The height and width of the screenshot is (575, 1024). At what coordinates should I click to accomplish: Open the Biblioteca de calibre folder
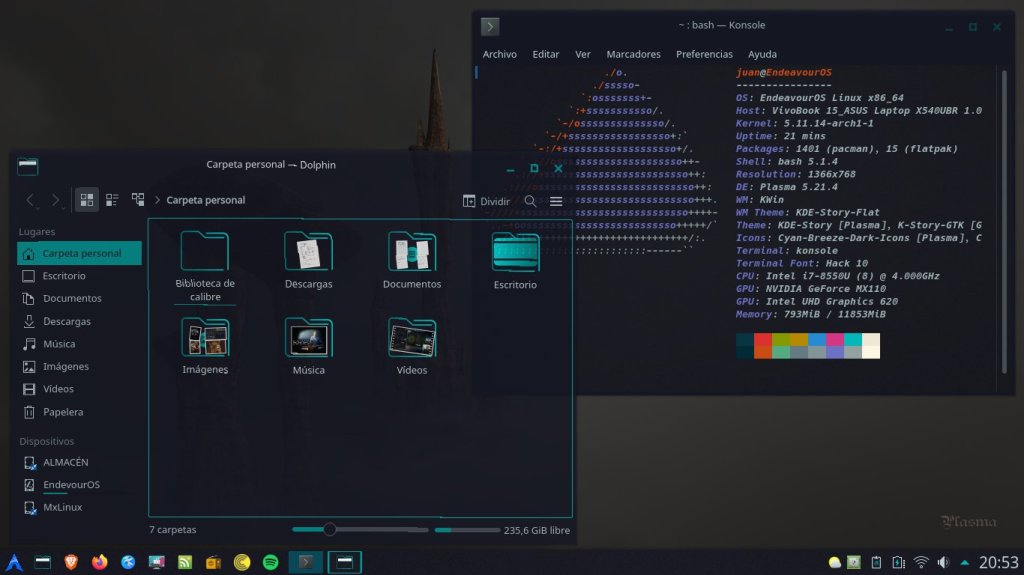(x=205, y=262)
